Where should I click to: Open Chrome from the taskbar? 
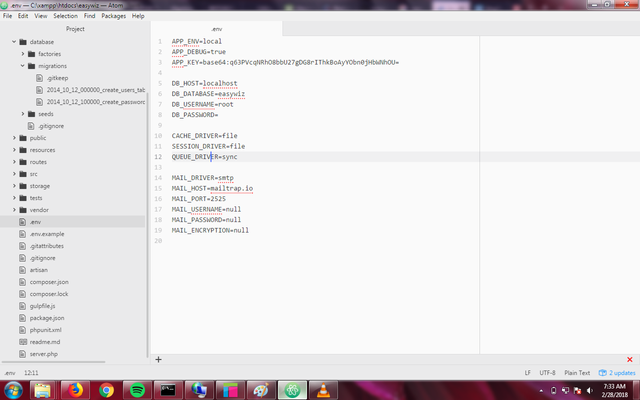(106, 390)
